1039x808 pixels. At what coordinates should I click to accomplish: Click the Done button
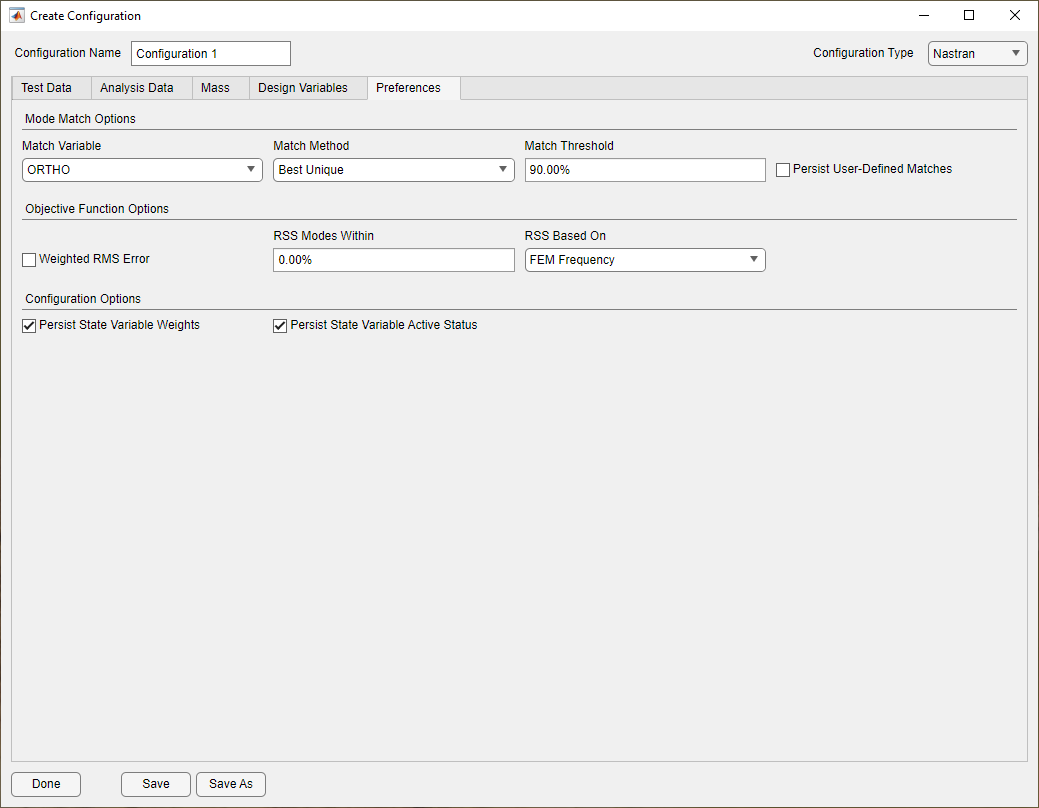point(46,784)
